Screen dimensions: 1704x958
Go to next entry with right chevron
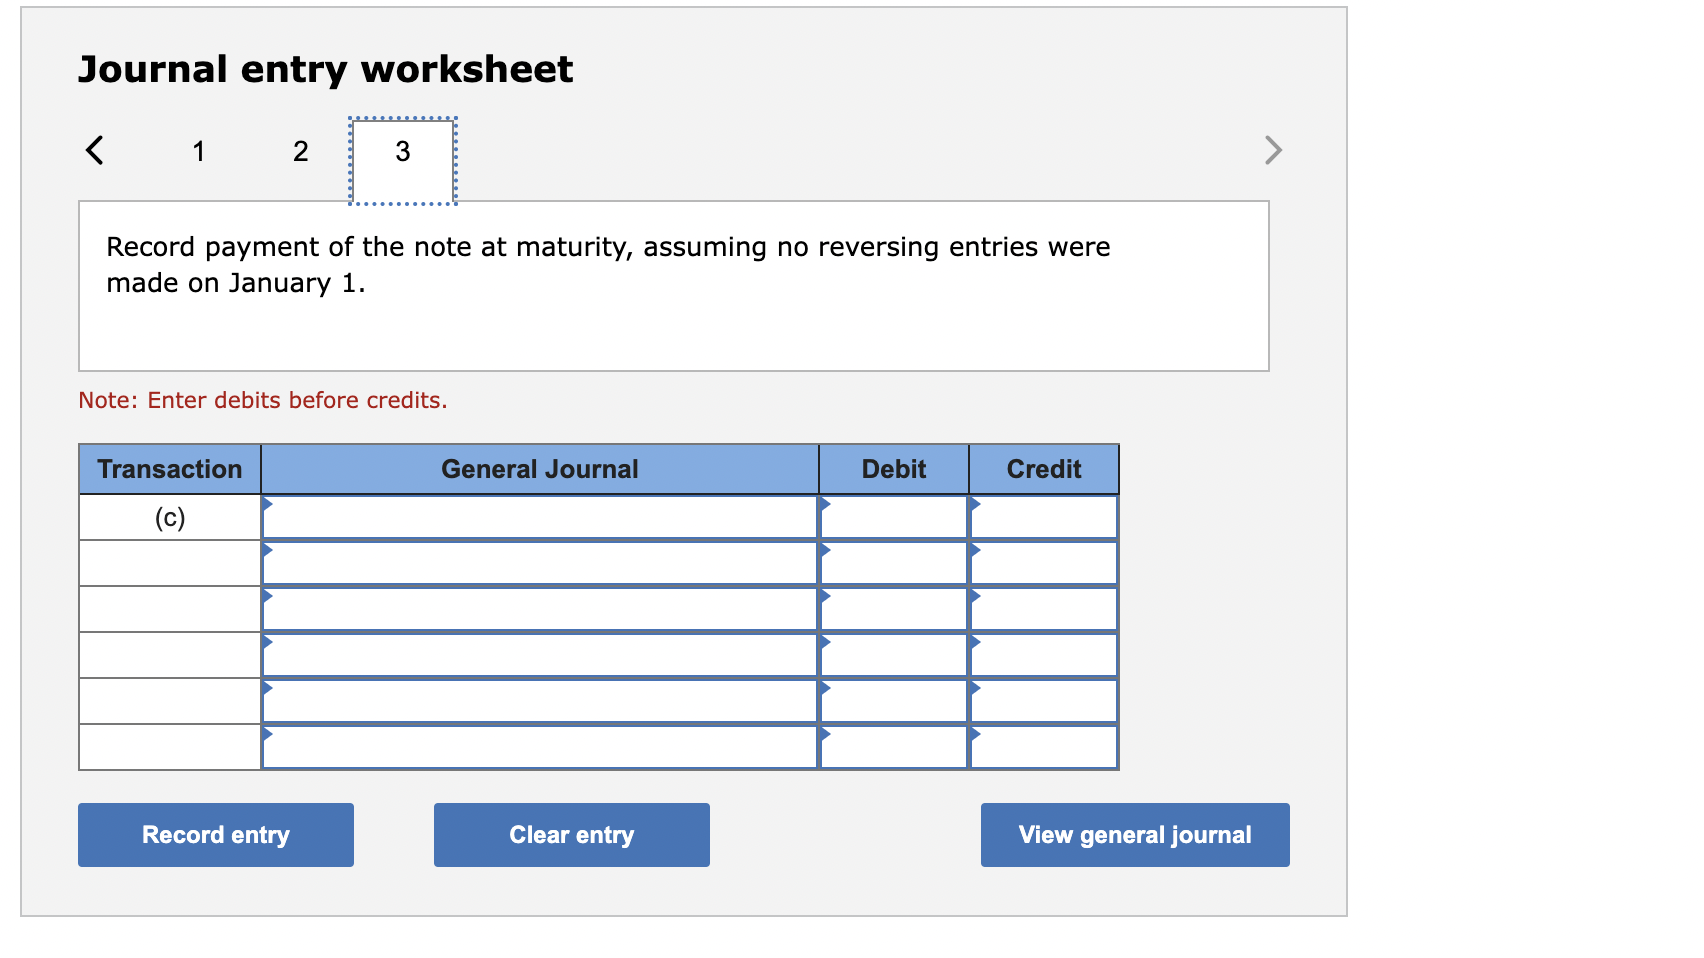click(1272, 150)
